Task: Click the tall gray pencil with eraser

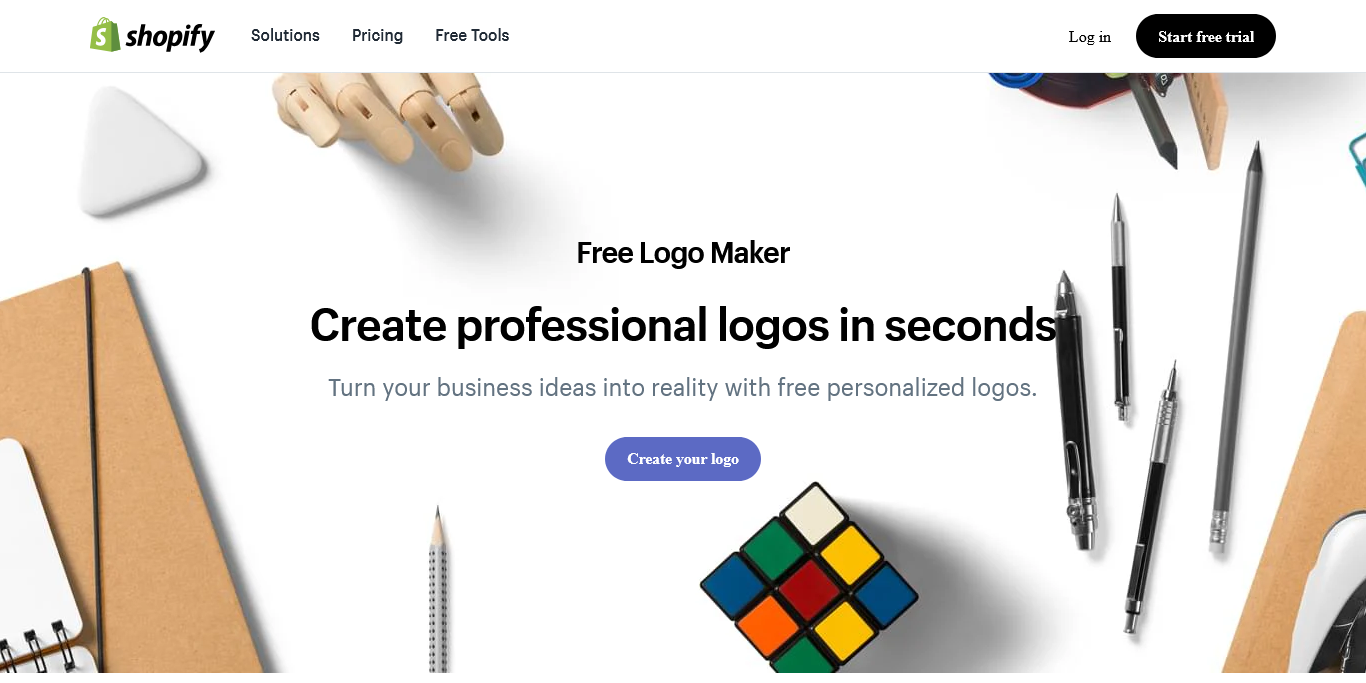Action: 1236,345
